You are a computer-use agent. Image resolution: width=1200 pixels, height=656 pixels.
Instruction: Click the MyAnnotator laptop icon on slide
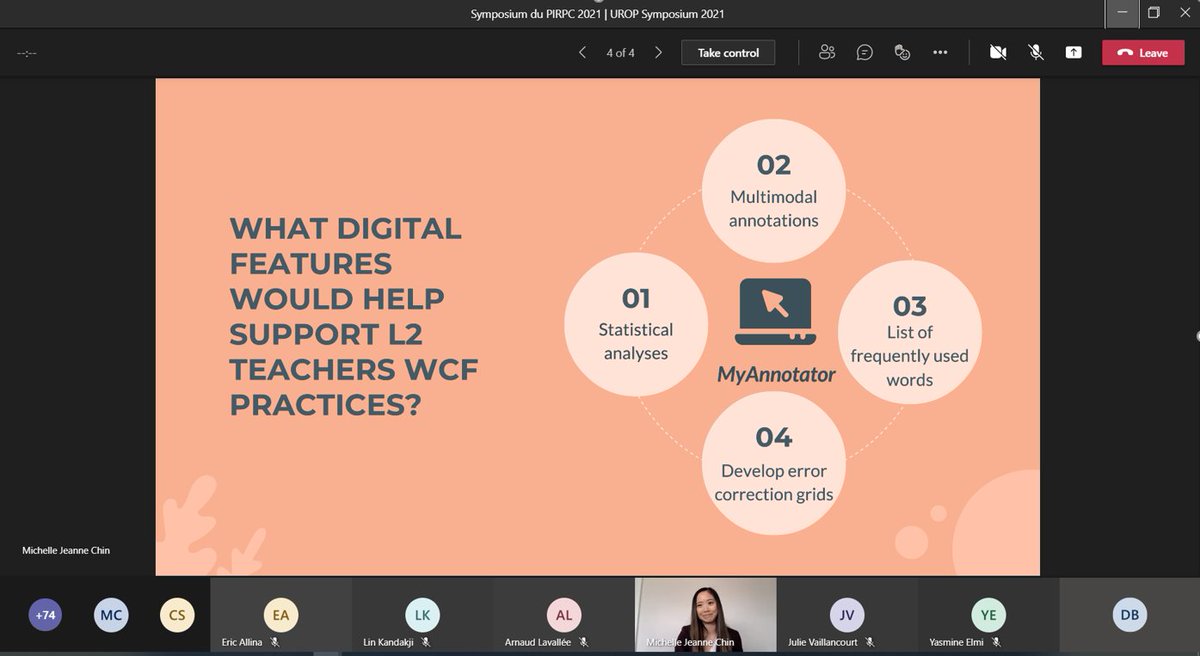pos(776,314)
